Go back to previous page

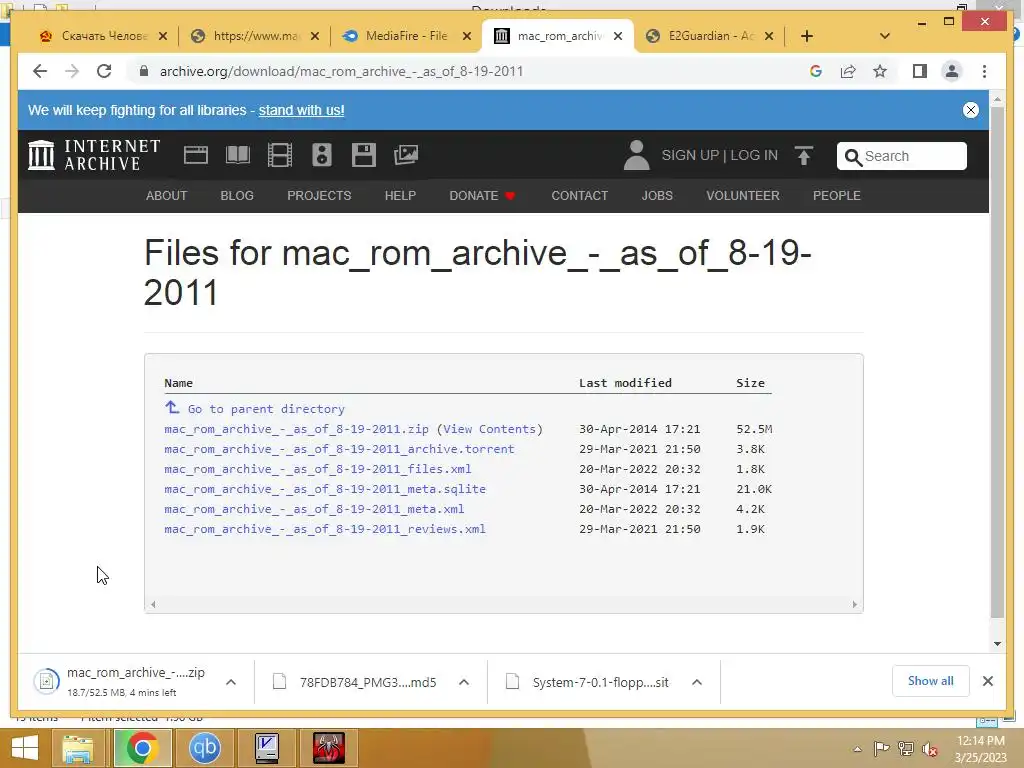click(x=40, y=71)
